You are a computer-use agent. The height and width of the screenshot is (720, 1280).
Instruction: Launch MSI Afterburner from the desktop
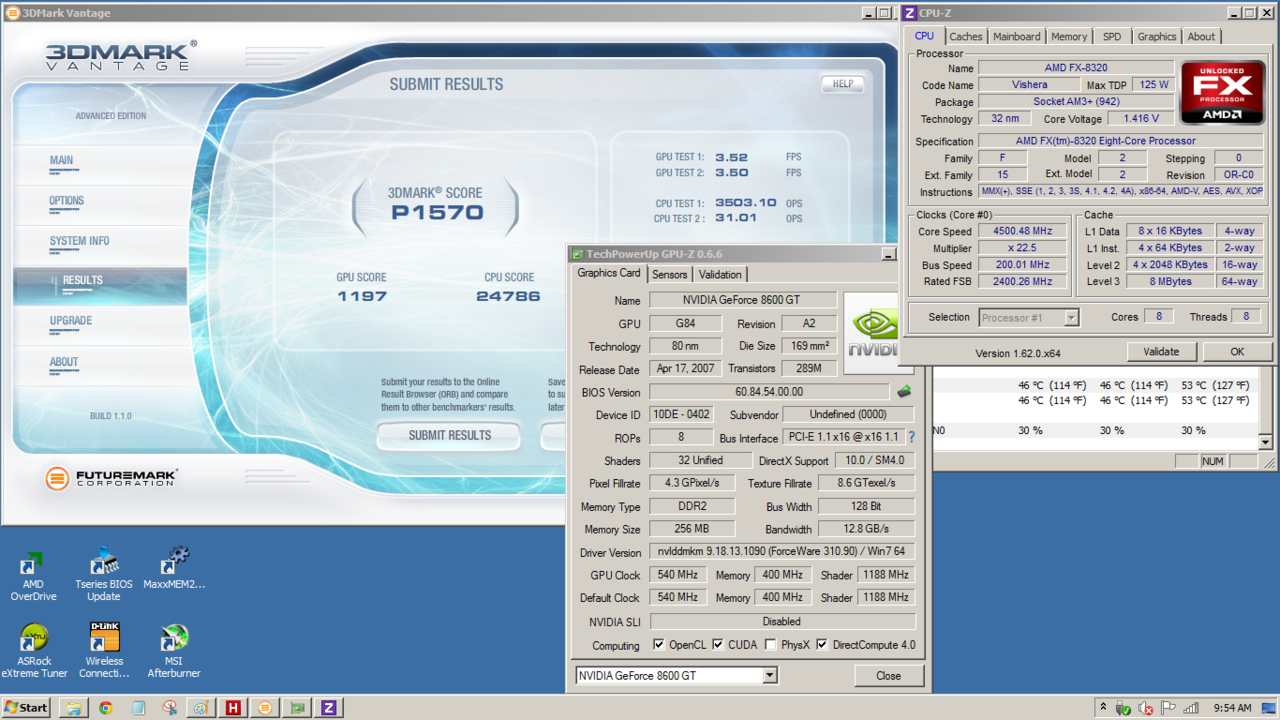(x=174, y=651)
